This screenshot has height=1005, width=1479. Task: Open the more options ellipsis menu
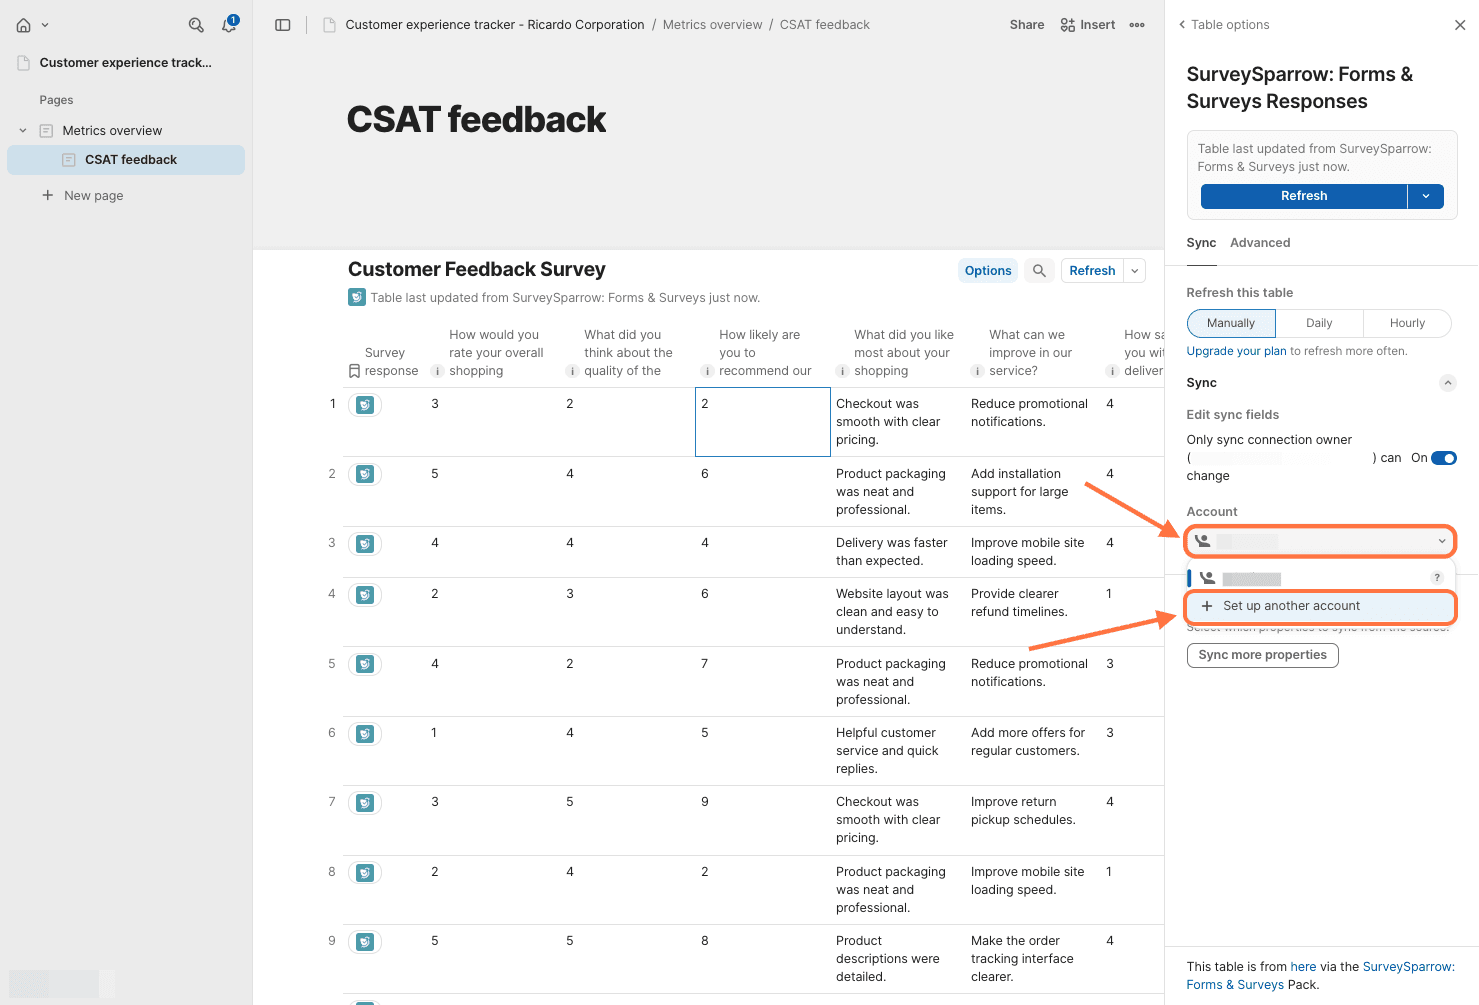[x=1137, y=25]
